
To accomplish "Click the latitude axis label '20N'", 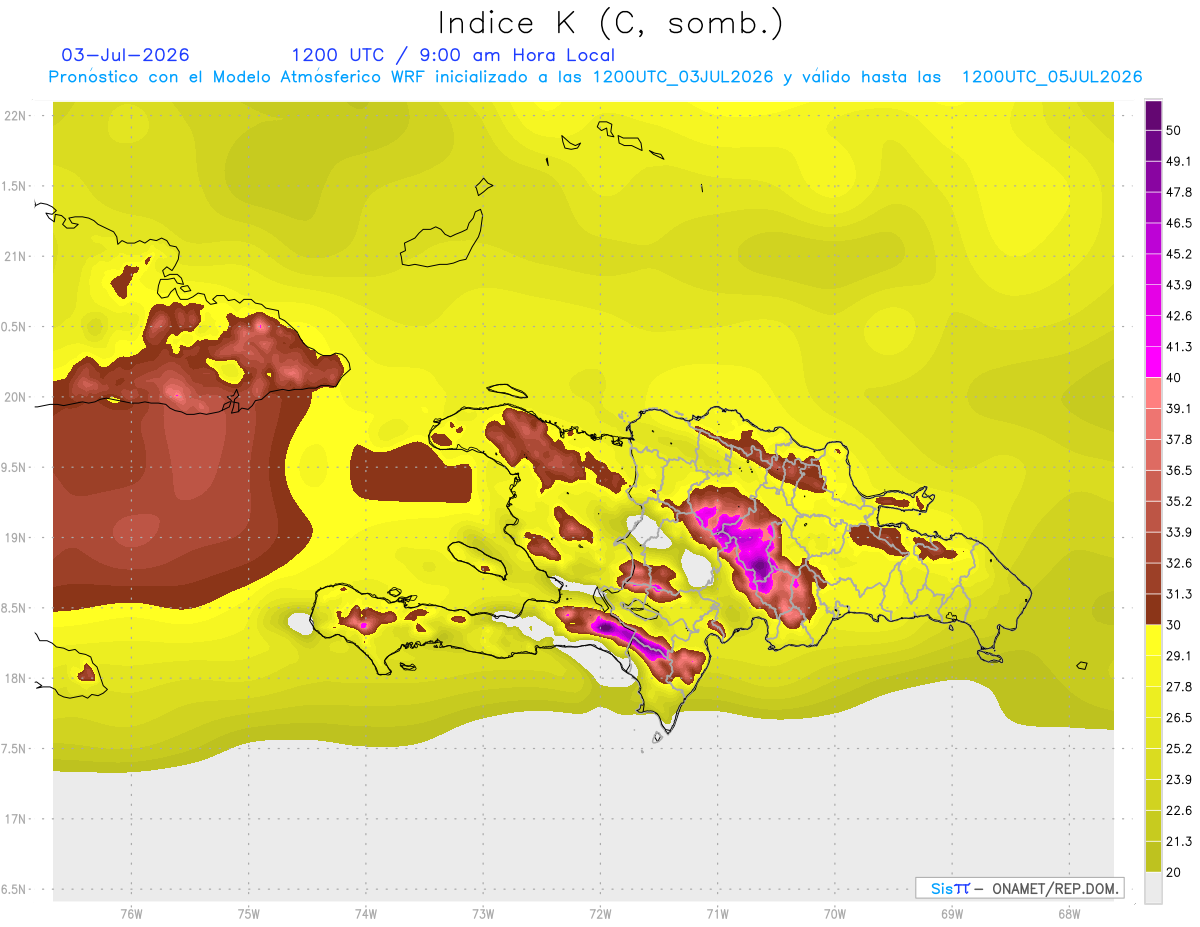I will click(17, 397).
